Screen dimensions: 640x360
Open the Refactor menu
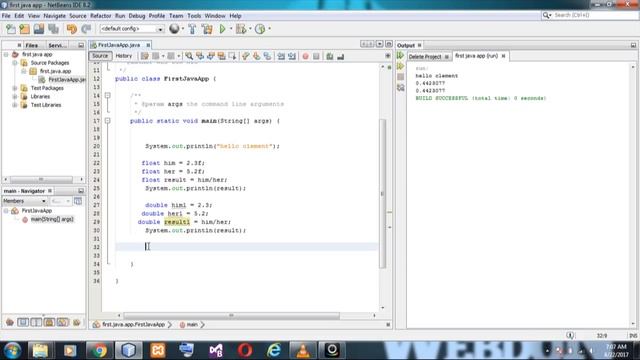pos(101,16)
